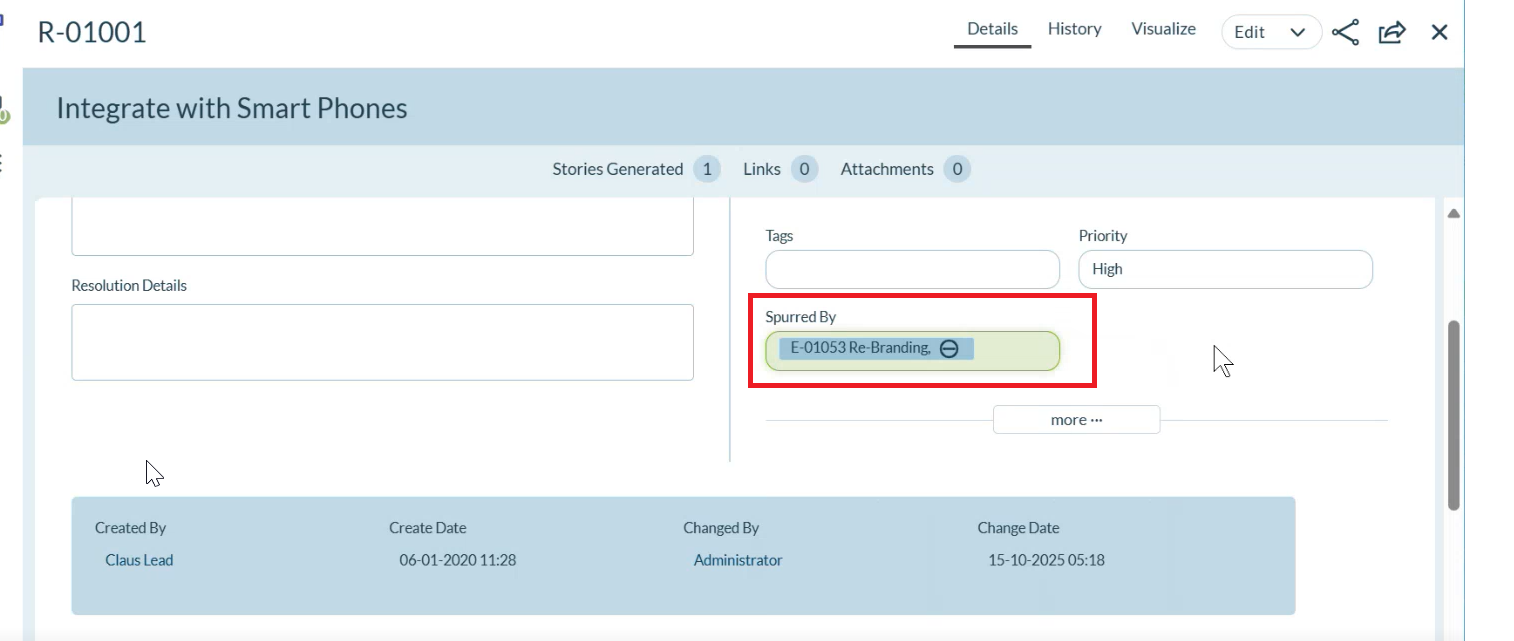
Task: Open the Claus Lead user link
Action: [x=139, y=560]
